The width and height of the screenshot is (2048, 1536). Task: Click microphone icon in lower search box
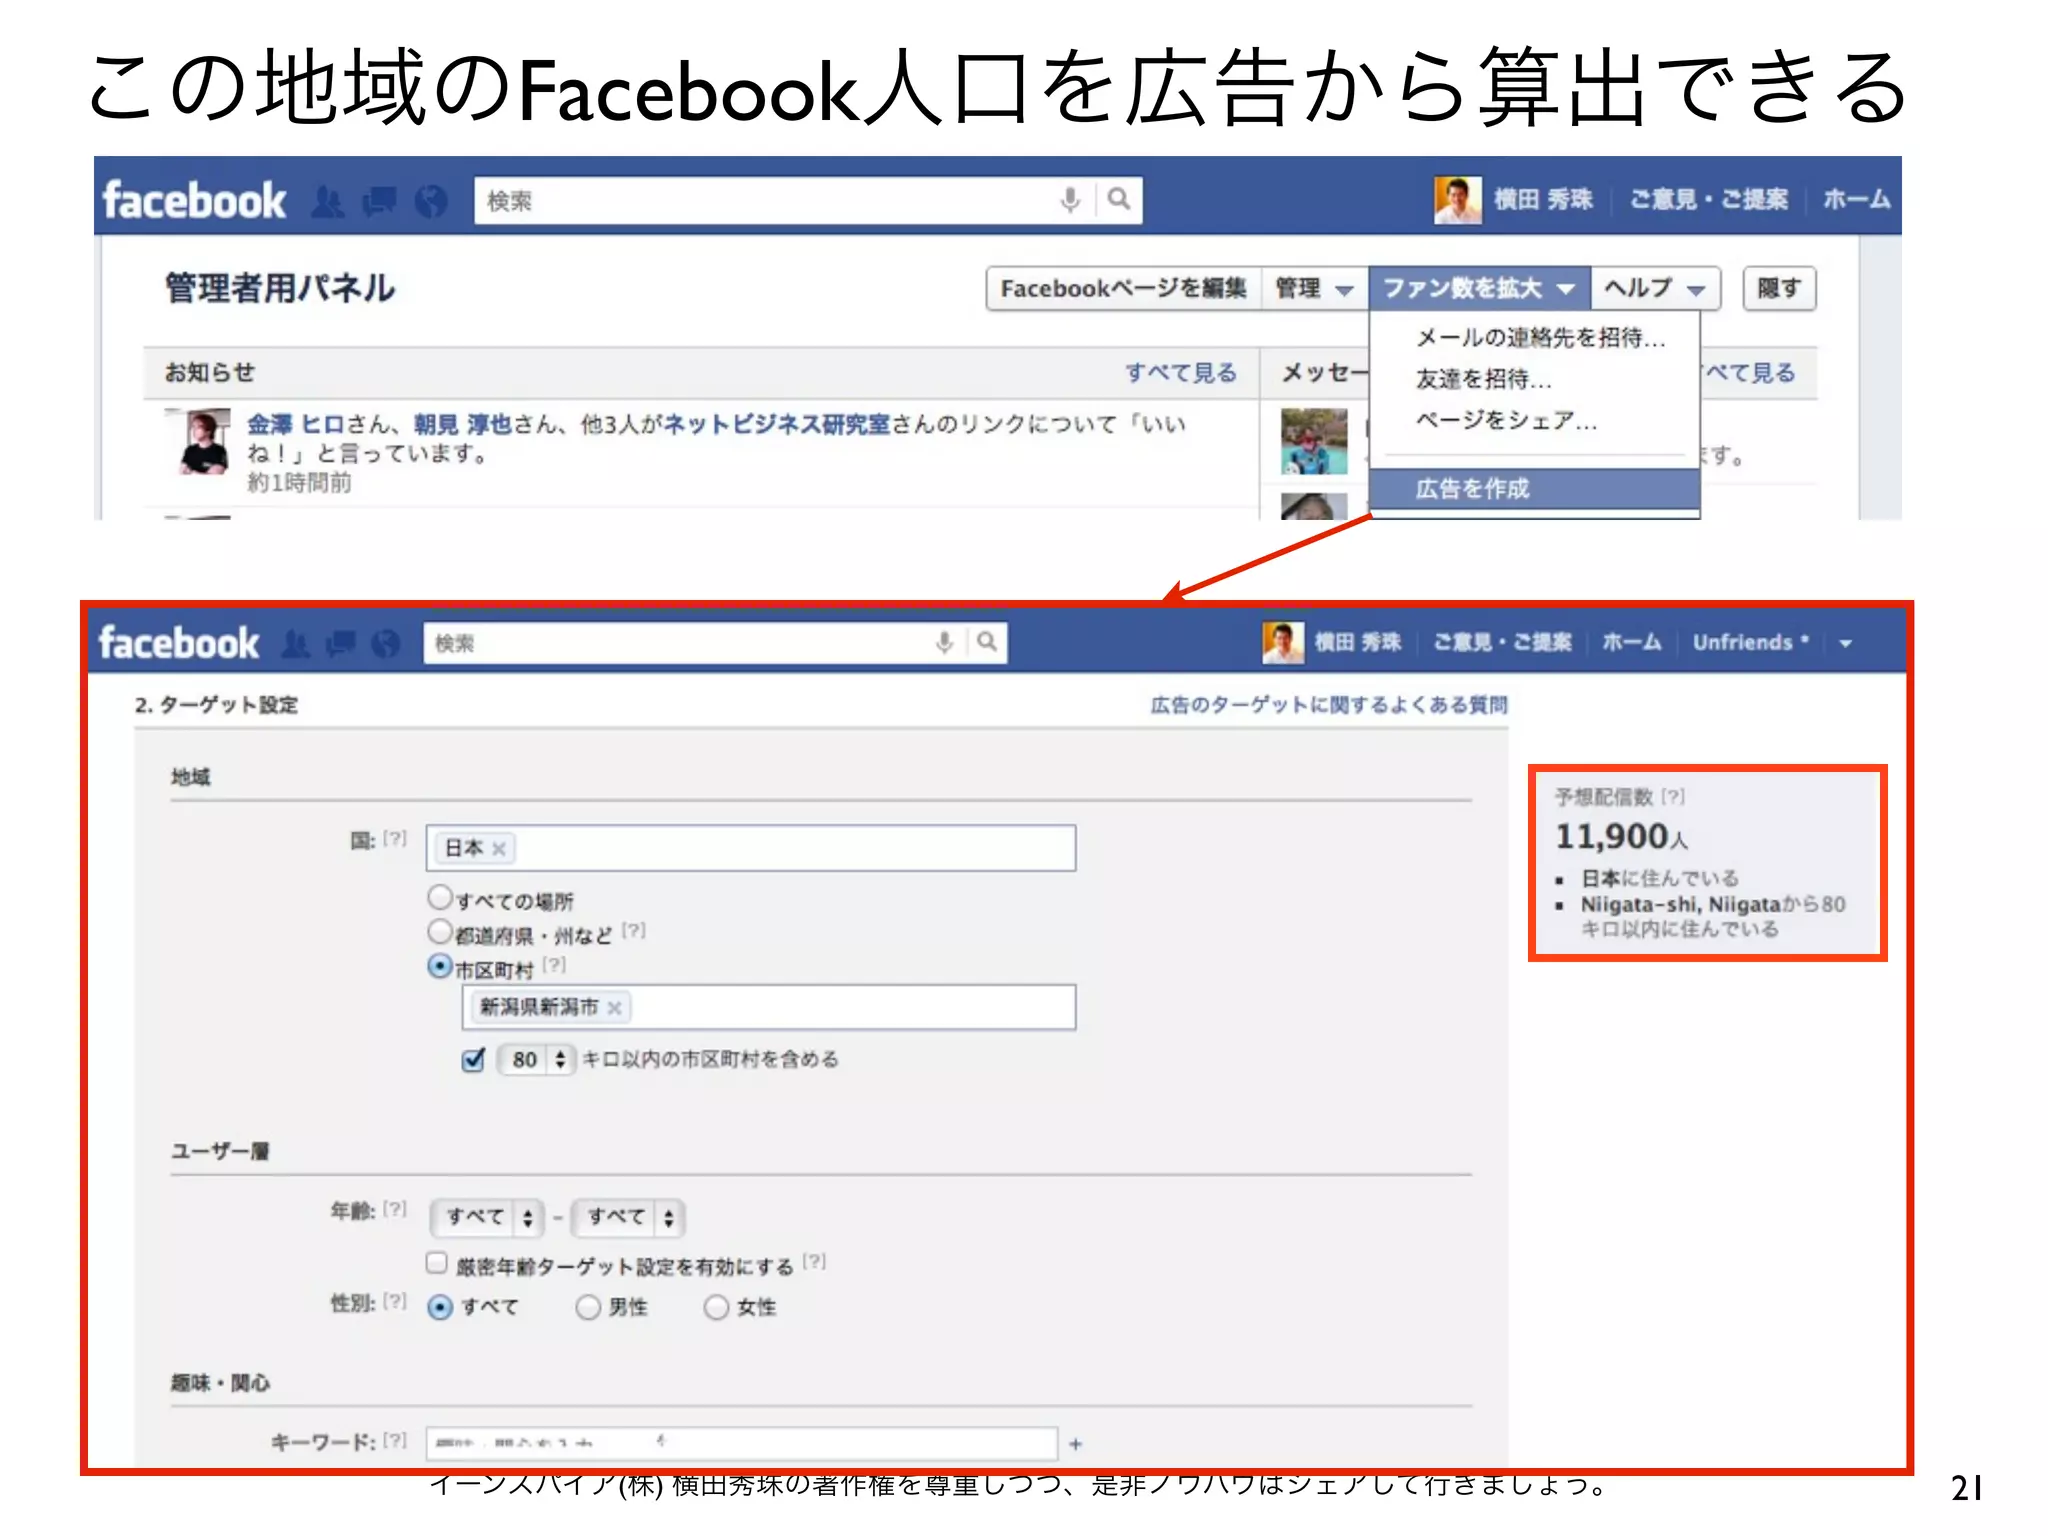(x=943, y=642)
